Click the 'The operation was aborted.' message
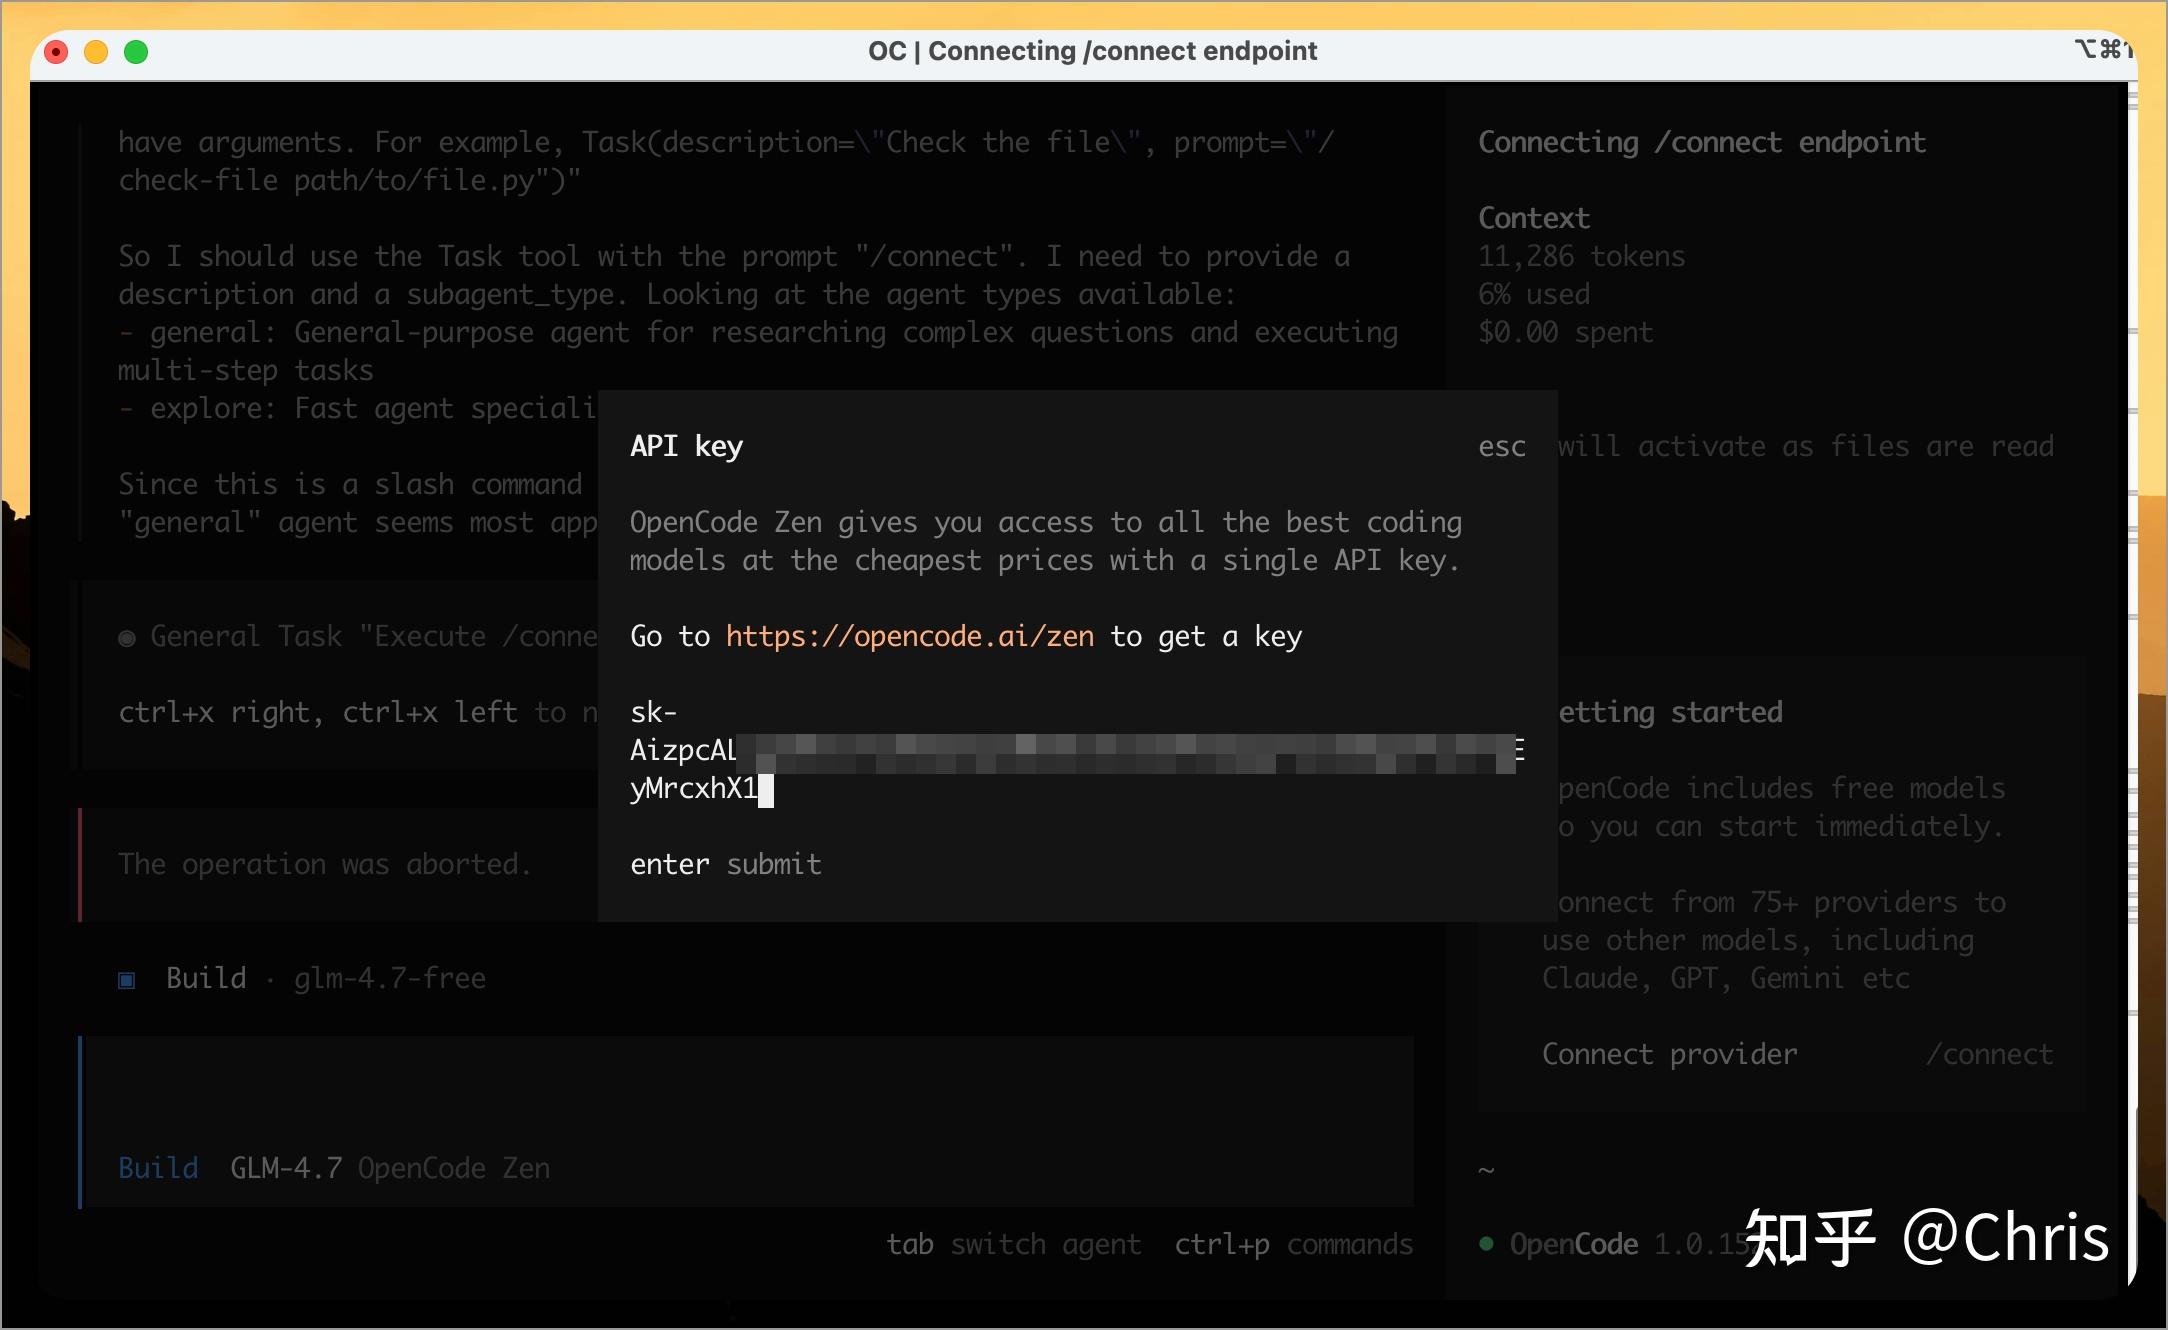Screen dimensions: 2168x1330 324,864
